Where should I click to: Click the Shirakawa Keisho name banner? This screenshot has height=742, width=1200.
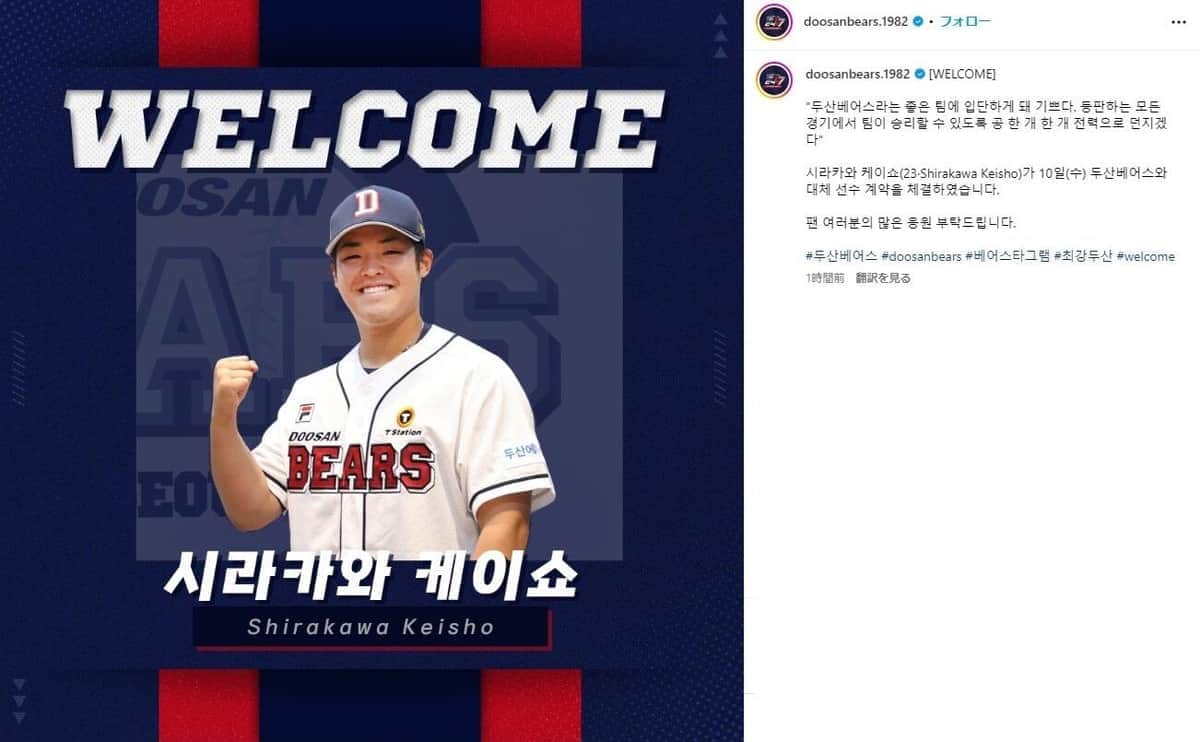[x=371, y=628]
